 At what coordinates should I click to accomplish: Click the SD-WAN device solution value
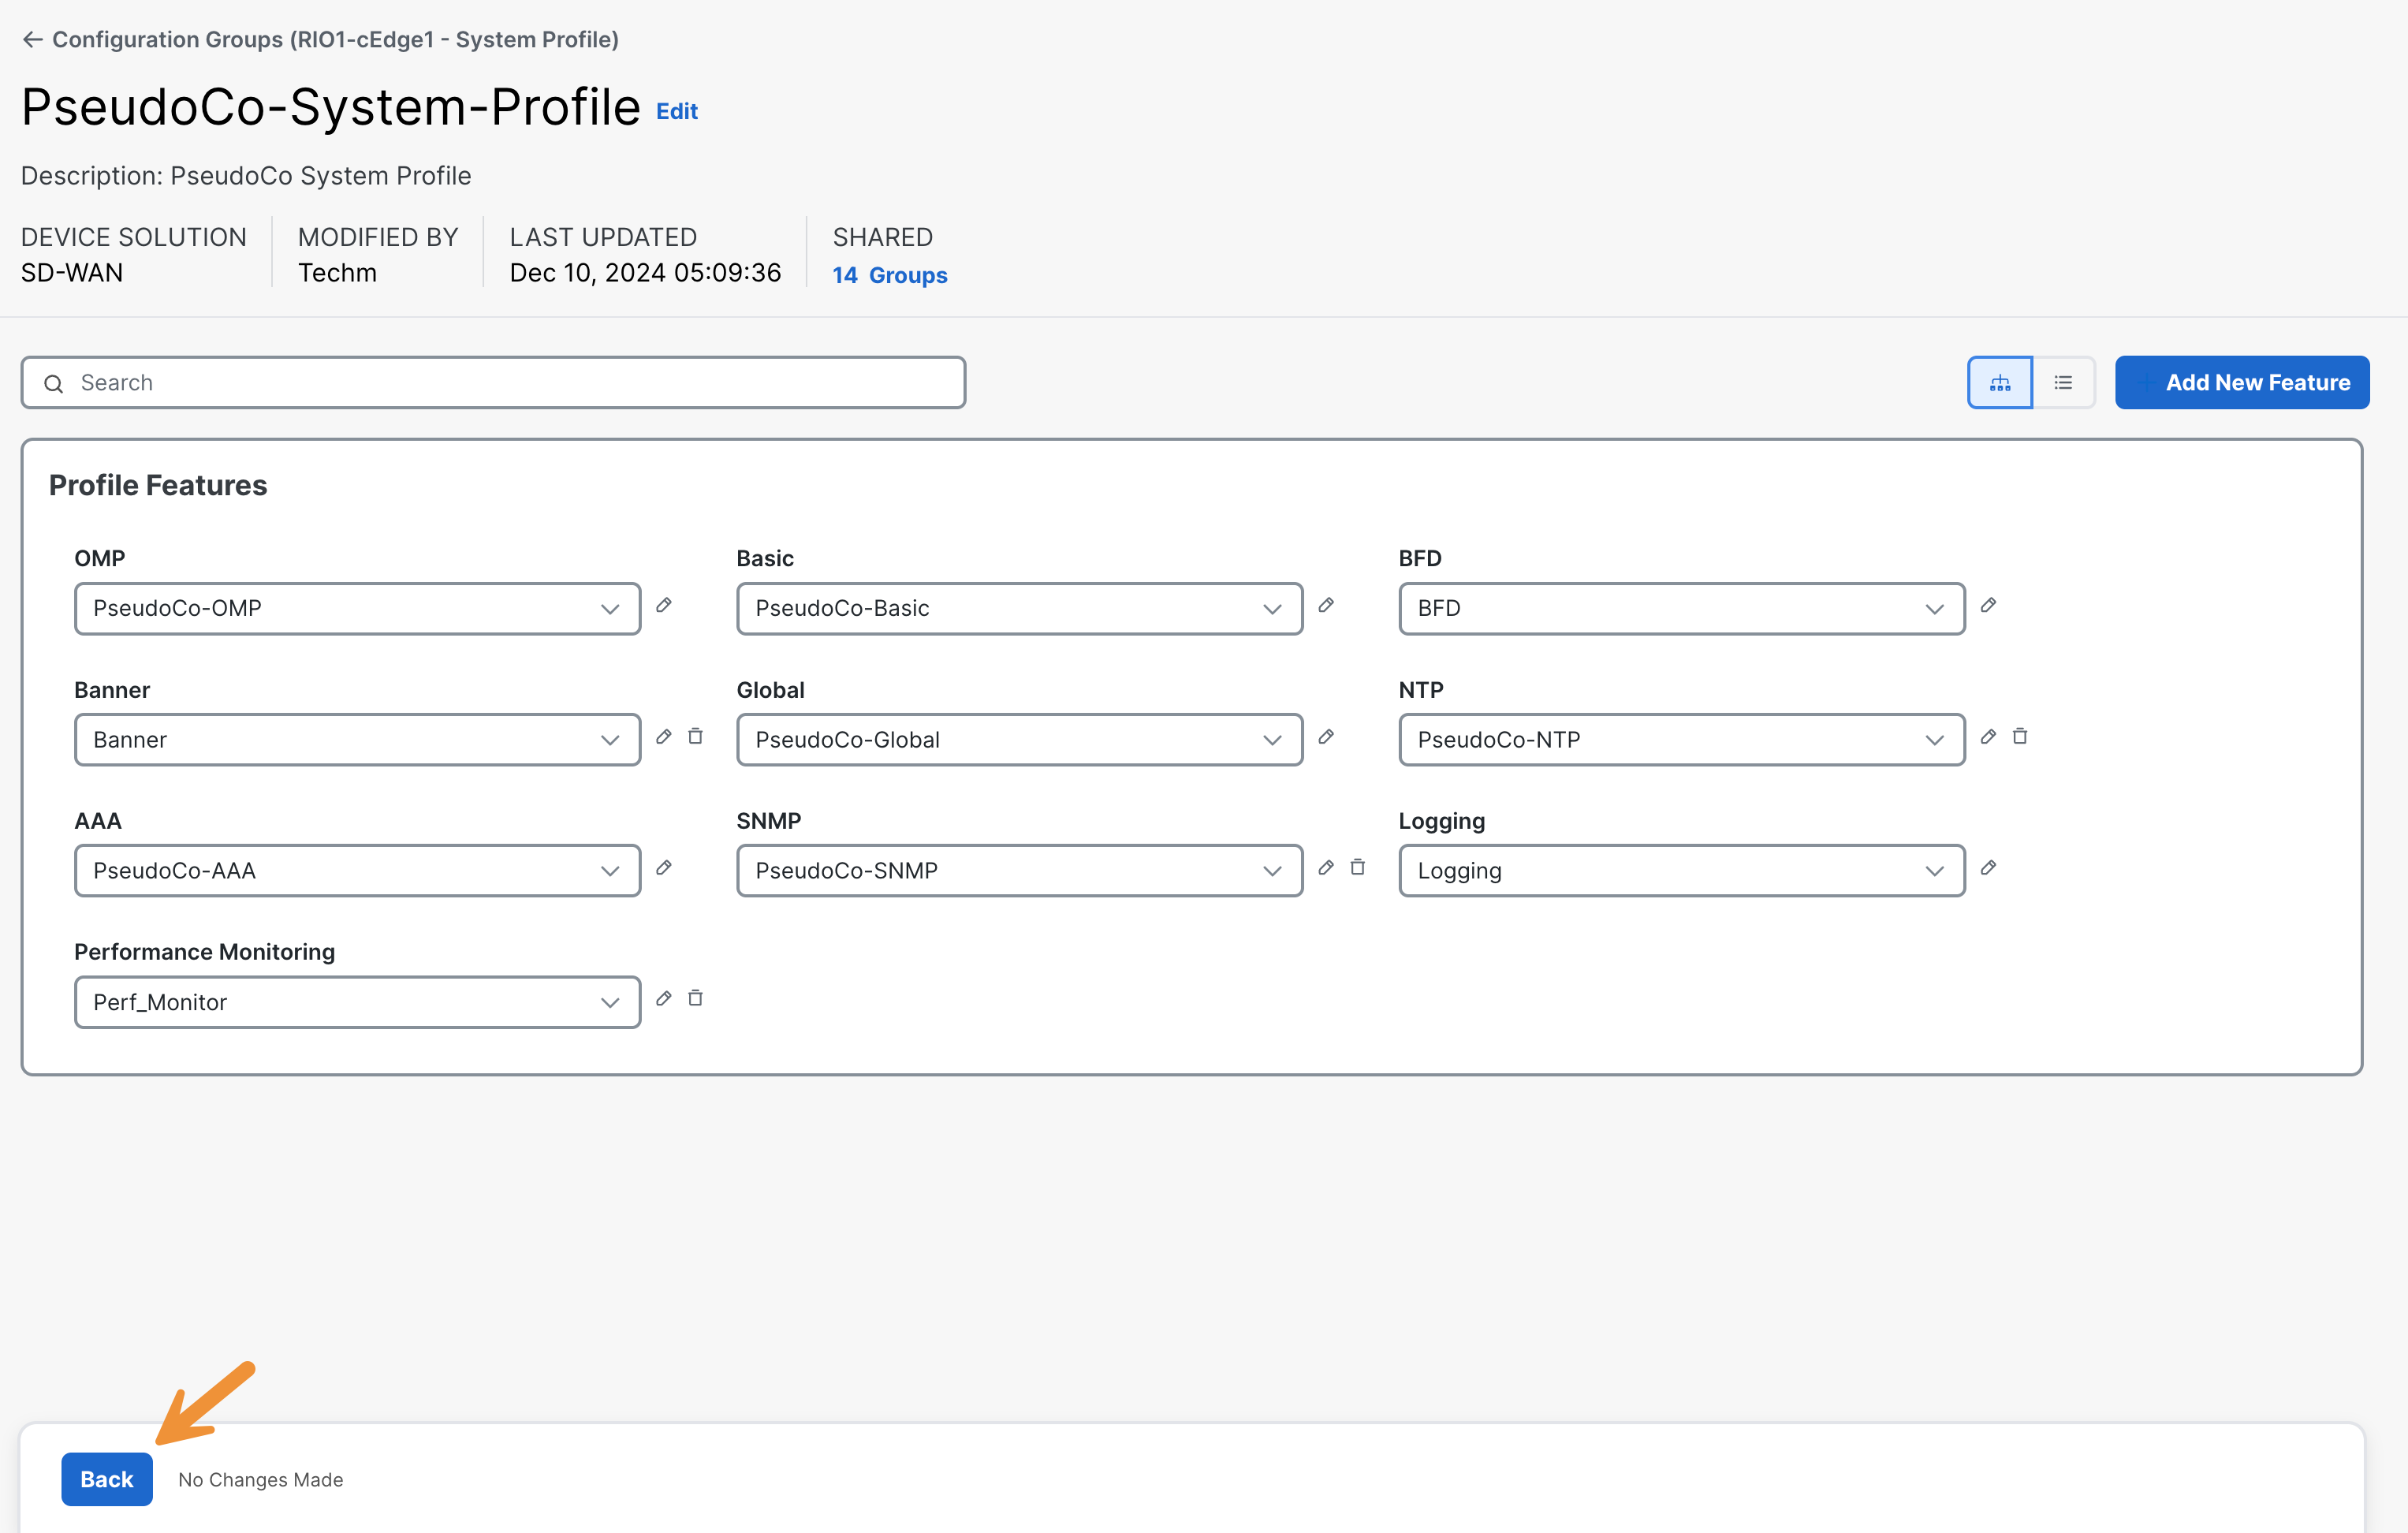pos(72,273)
